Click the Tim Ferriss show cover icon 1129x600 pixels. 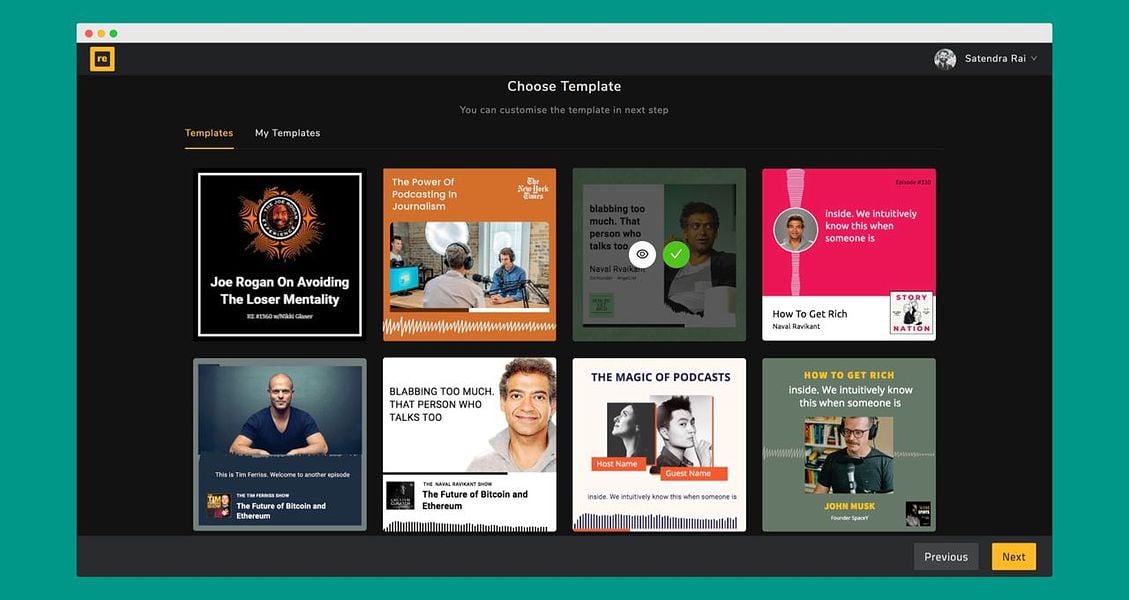click(219, 506)
